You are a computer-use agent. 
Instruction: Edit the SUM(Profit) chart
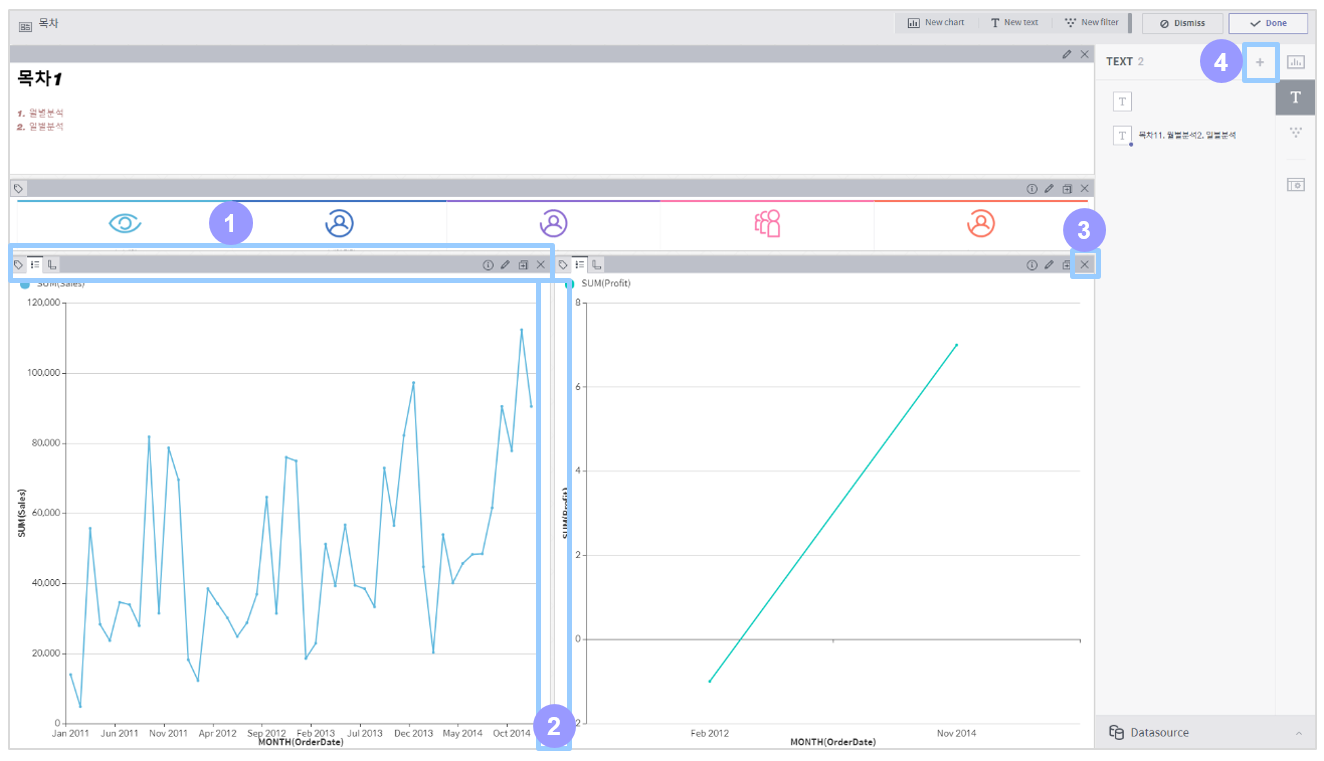tap(1049, 265)
